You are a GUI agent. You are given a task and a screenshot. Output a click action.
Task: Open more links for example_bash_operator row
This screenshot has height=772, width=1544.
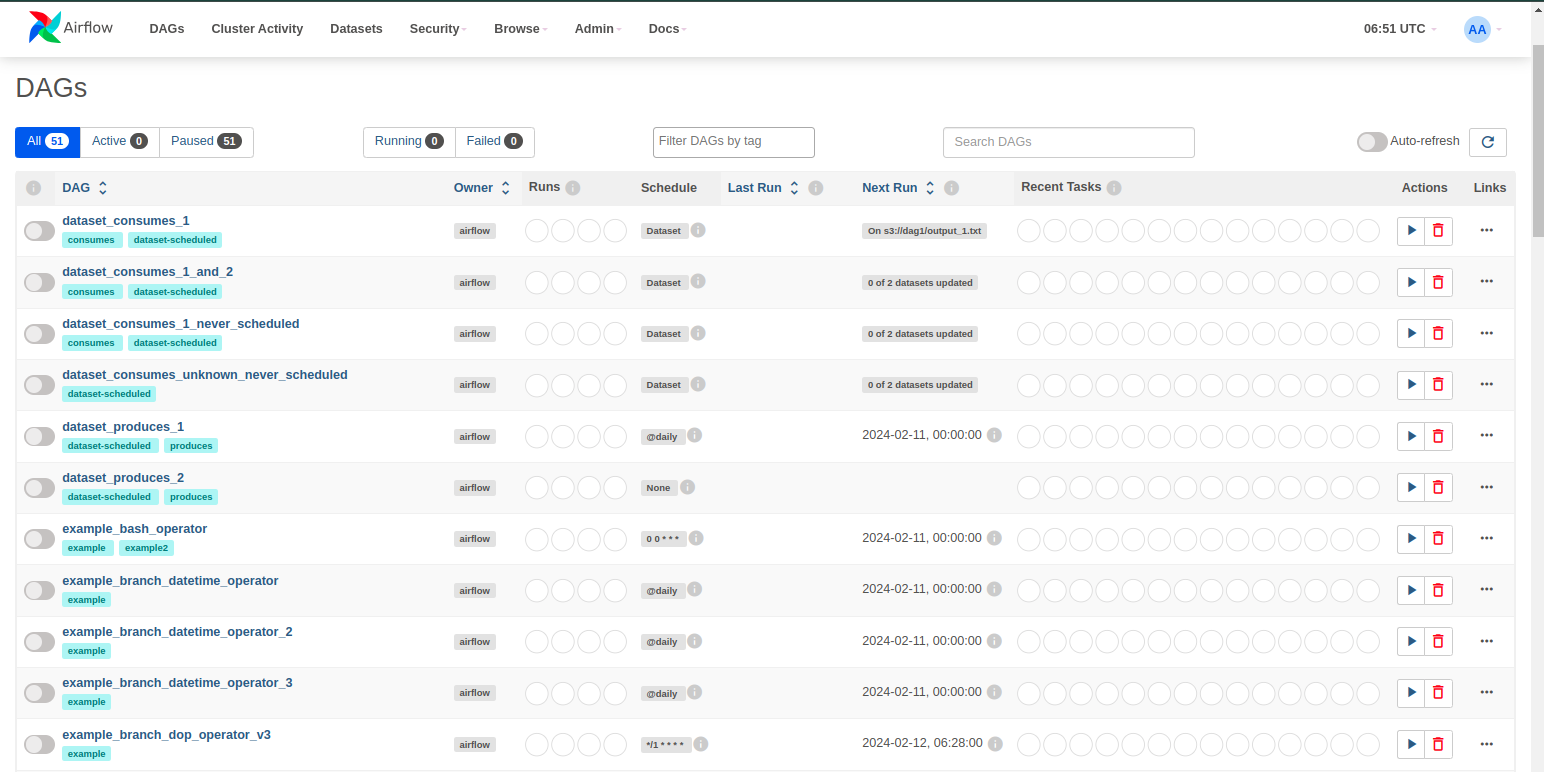tap(1486, 538)
